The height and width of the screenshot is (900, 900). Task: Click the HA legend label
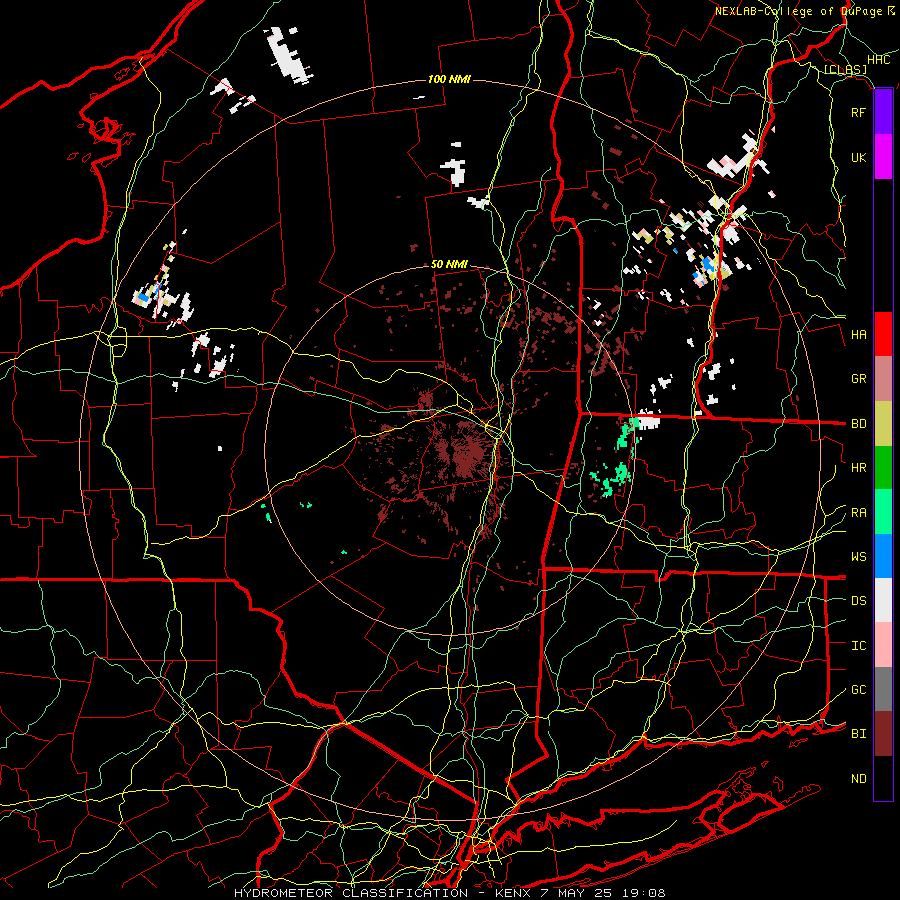(x=858, y=335)
